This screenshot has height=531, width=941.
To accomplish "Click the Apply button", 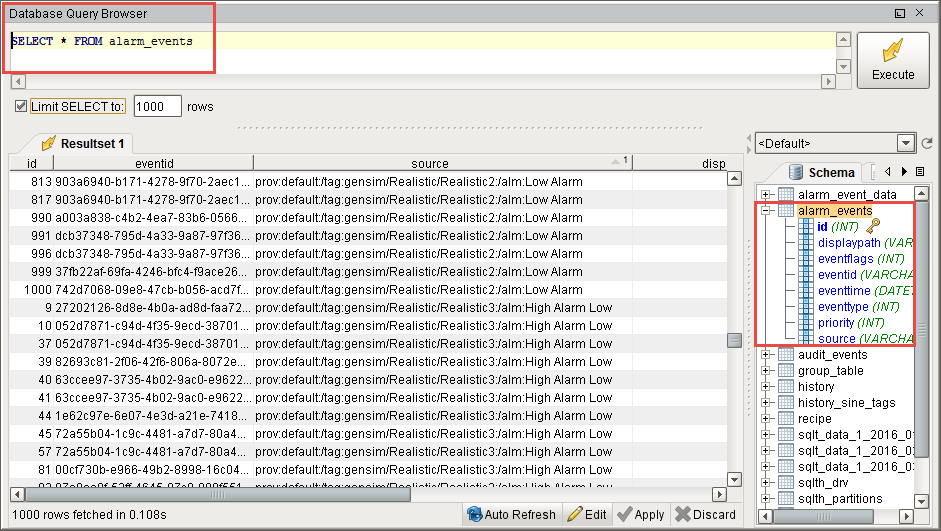I will click(641, 515).
